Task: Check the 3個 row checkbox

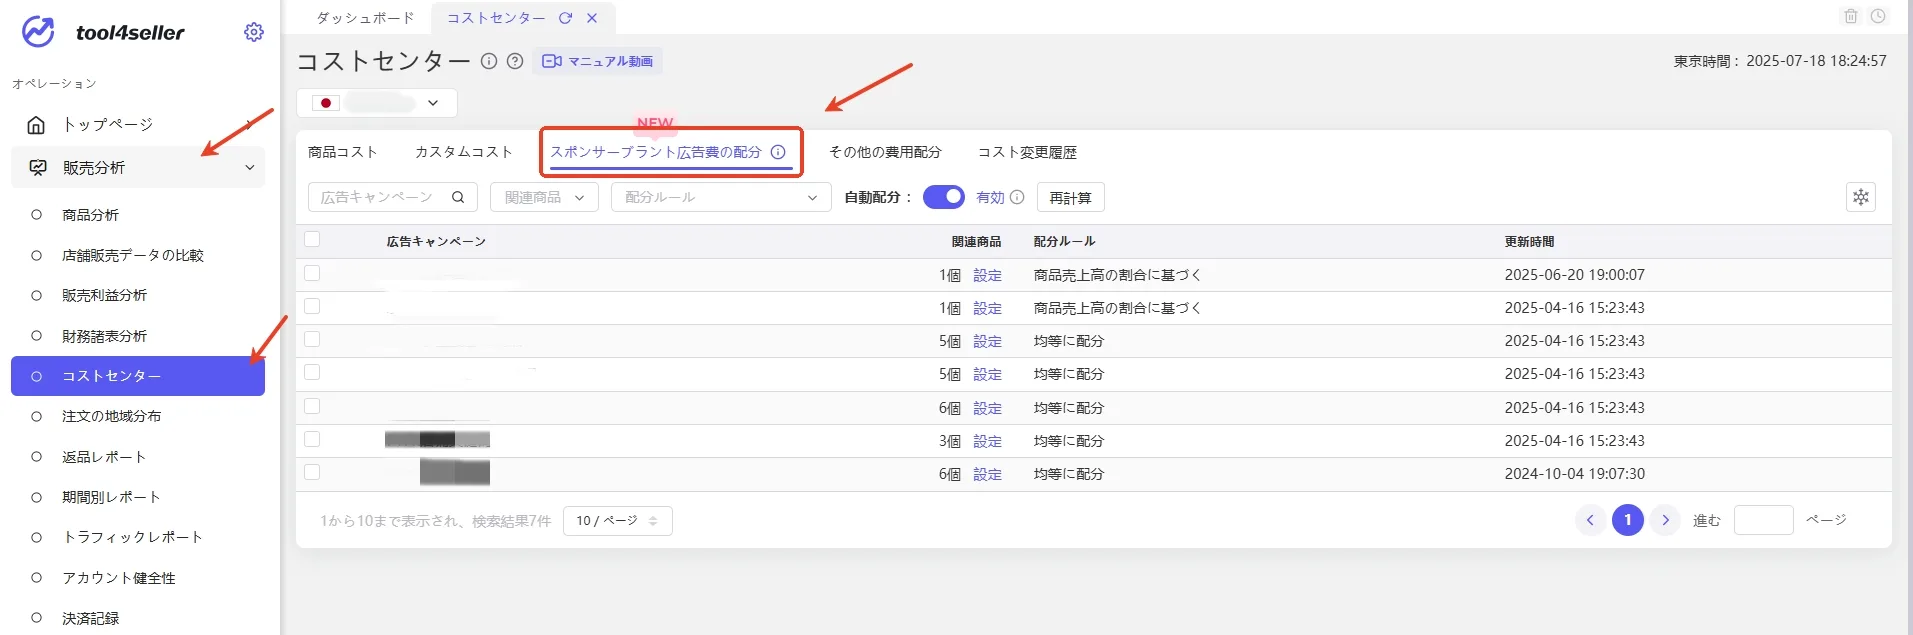Action: pyautogui.click(x=312, y=439)
